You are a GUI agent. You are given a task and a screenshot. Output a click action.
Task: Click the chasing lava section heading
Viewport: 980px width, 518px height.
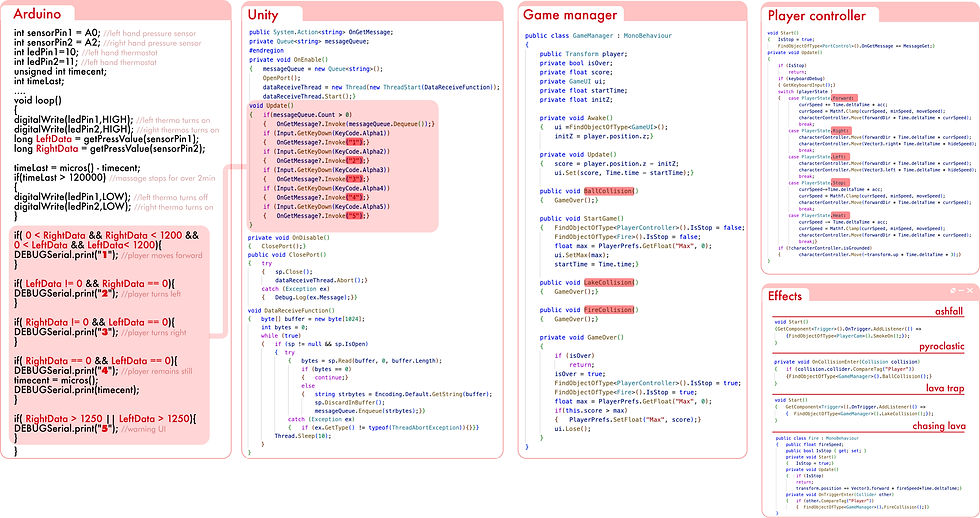[939, 426]
